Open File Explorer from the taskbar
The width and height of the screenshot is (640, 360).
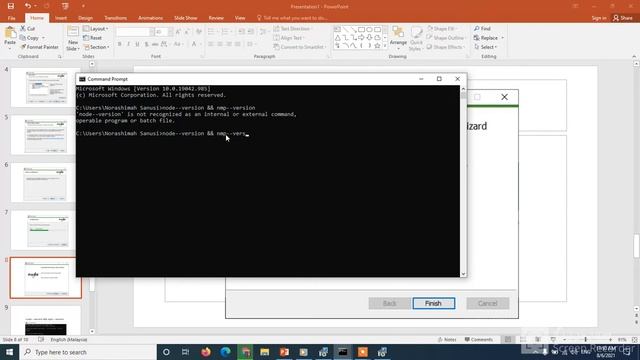click(x=264, y=352)
